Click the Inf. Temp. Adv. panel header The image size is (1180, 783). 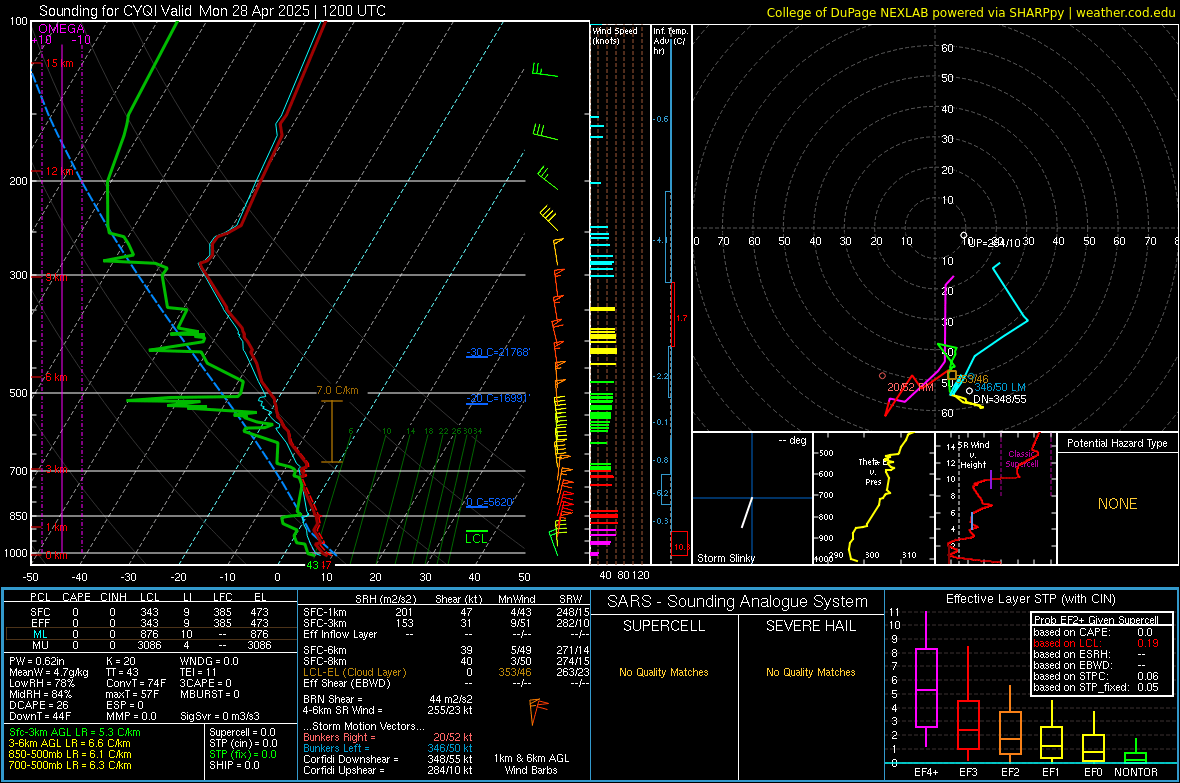670,41
